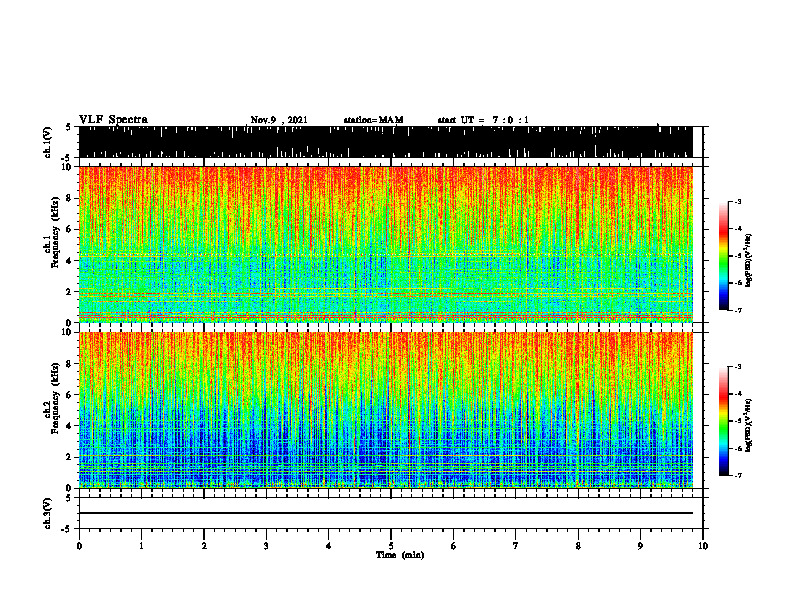Click the ch.1 frequency axis "4" tick label
Screen dimensions: 792x612
click(70, 261)
